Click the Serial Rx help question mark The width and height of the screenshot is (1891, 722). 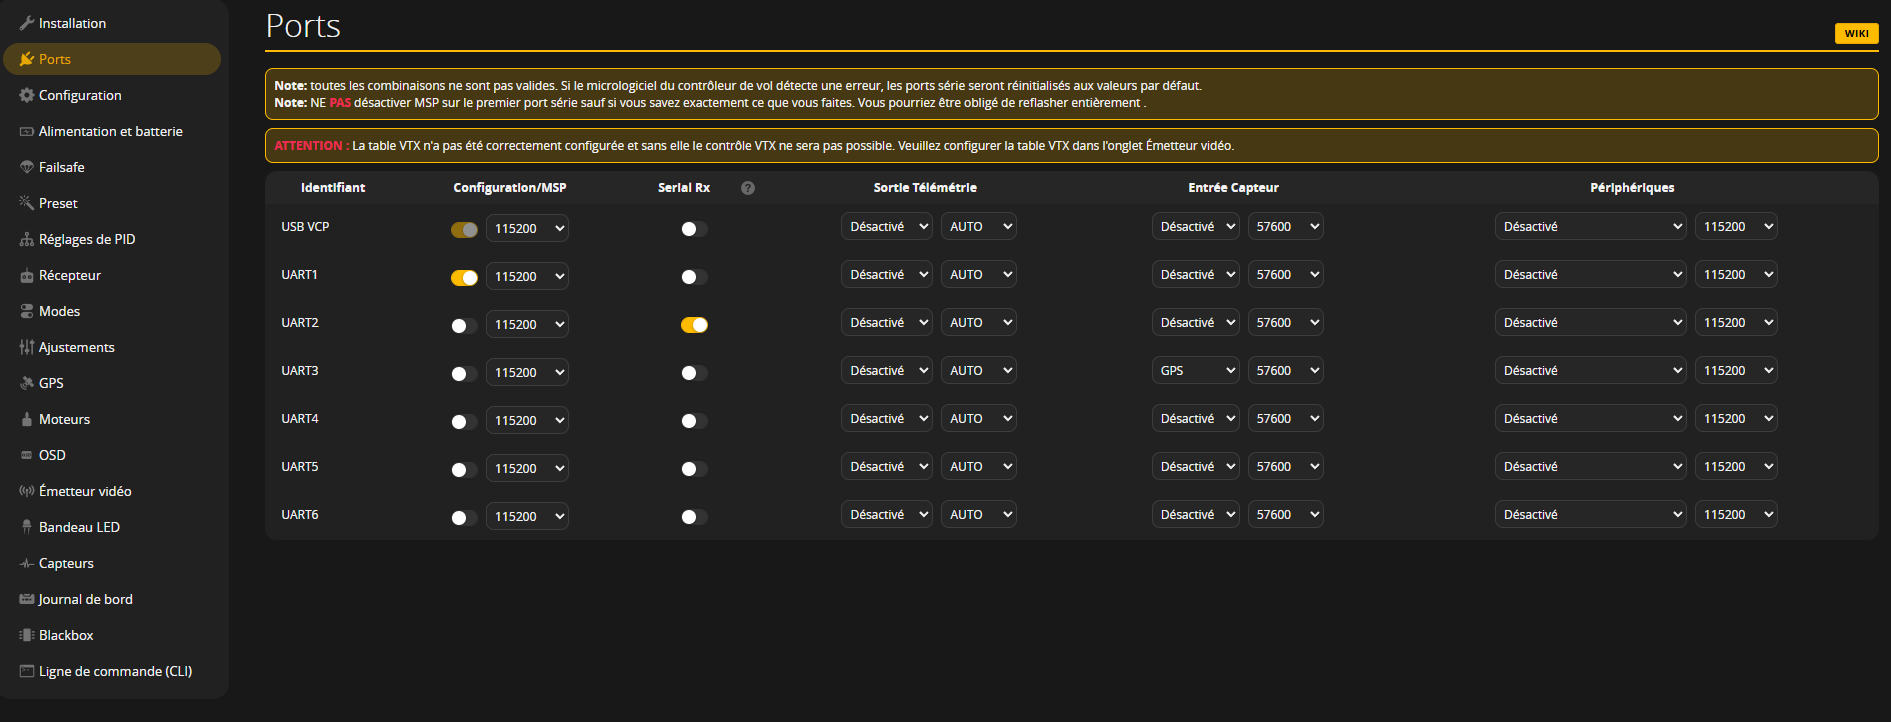[748, 188]
